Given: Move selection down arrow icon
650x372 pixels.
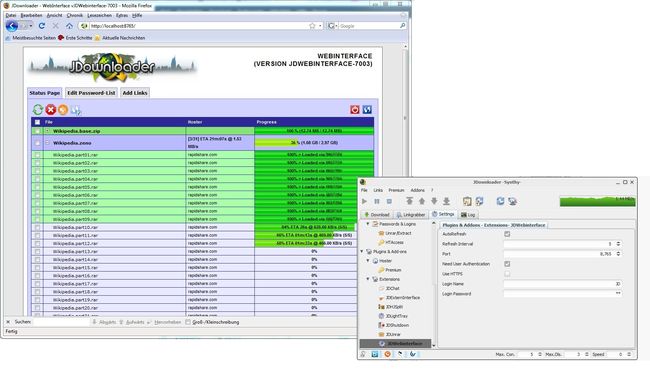Looking at the screenshot, I should coord(434,201).
